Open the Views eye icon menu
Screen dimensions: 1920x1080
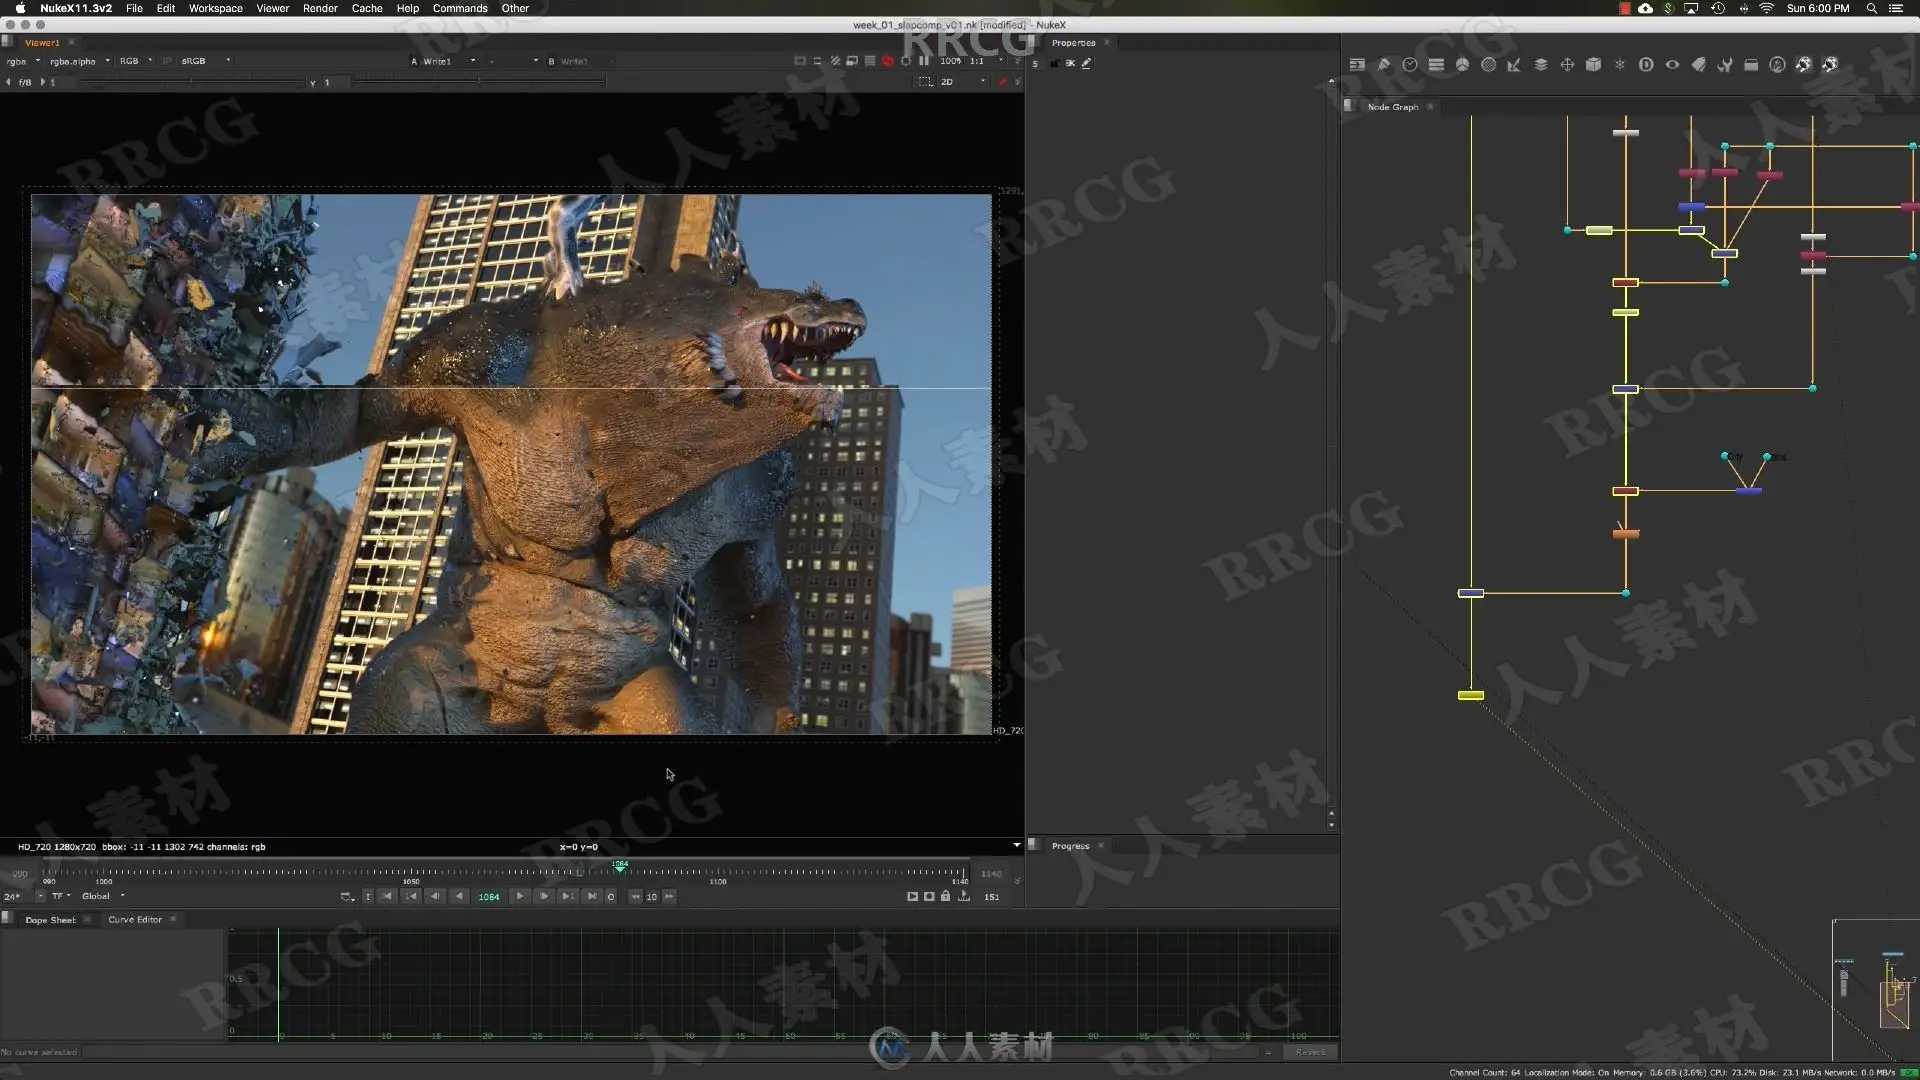[x=1672, y=64]
